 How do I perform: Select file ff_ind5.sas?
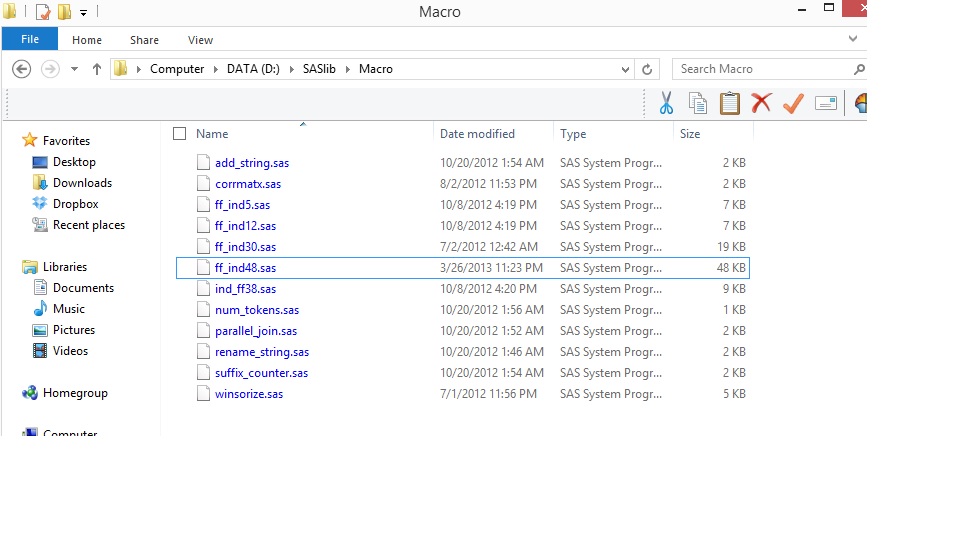242,204
